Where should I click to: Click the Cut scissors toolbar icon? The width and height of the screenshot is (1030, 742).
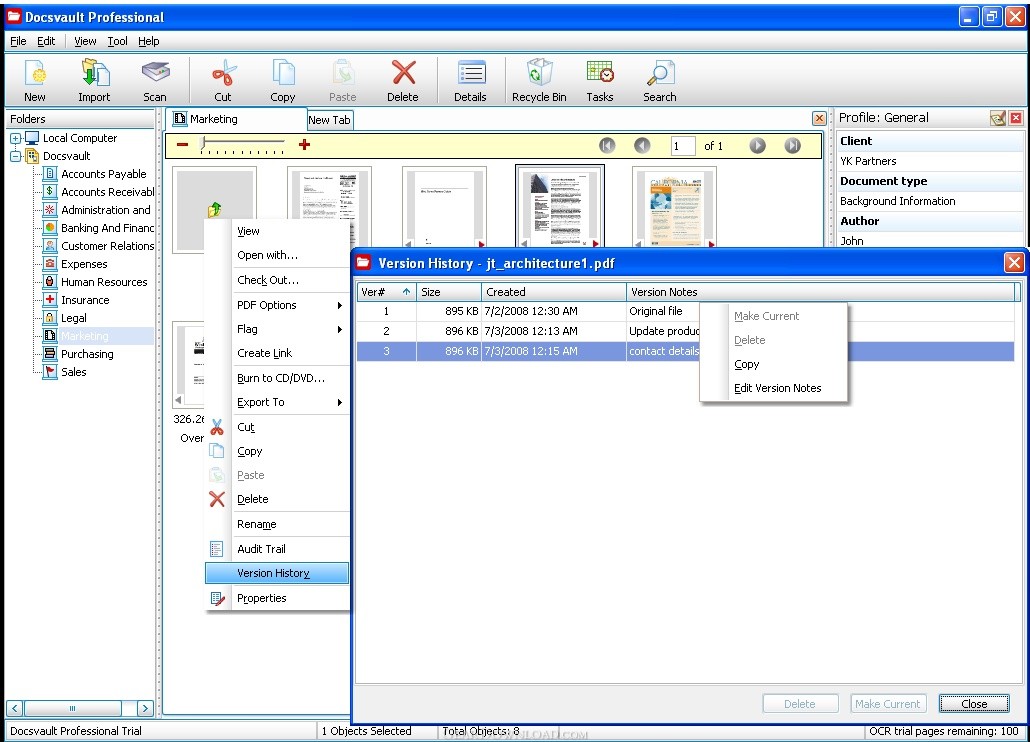223,80
